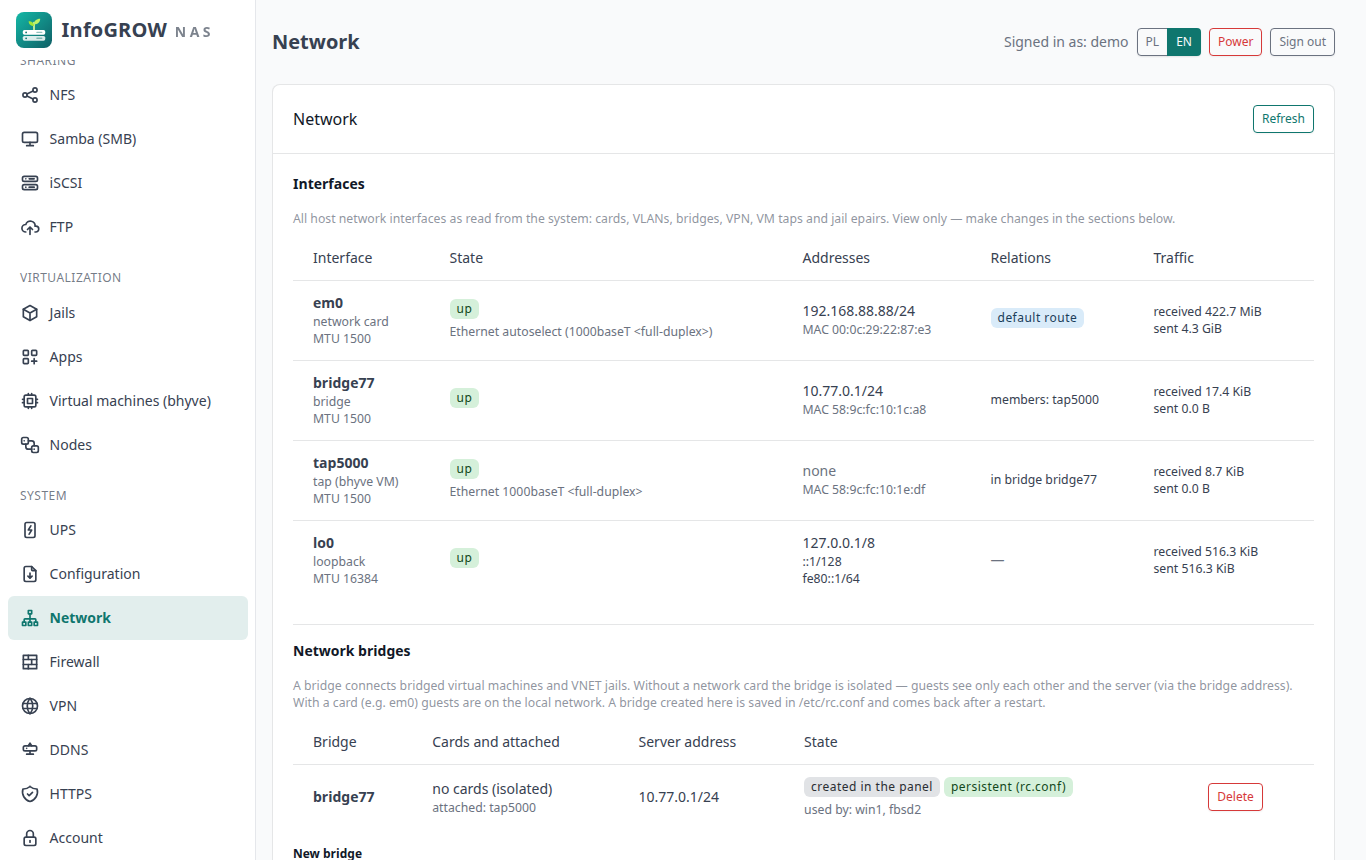The height and width of the screenshot is (860, 1366).
Task: Click the Sign out button
Action: [1302, 42]
